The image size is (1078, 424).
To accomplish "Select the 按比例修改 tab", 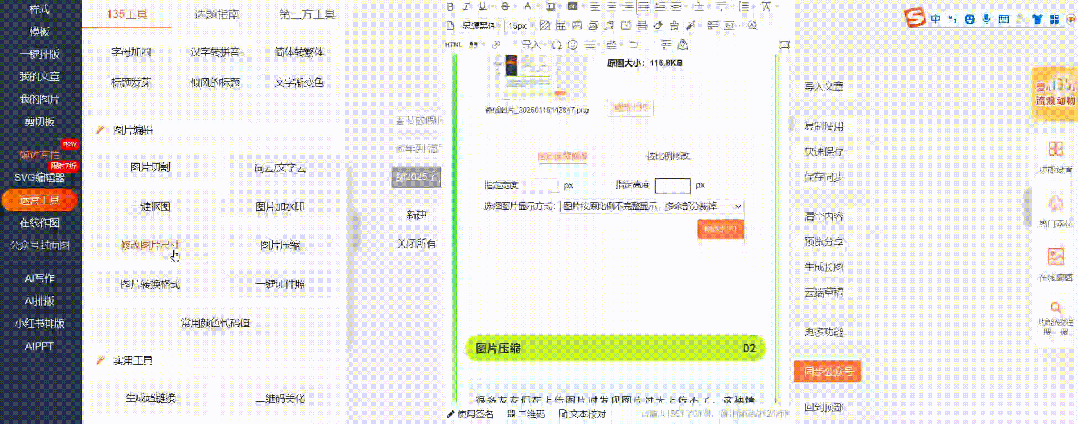I will pos(668,157).
